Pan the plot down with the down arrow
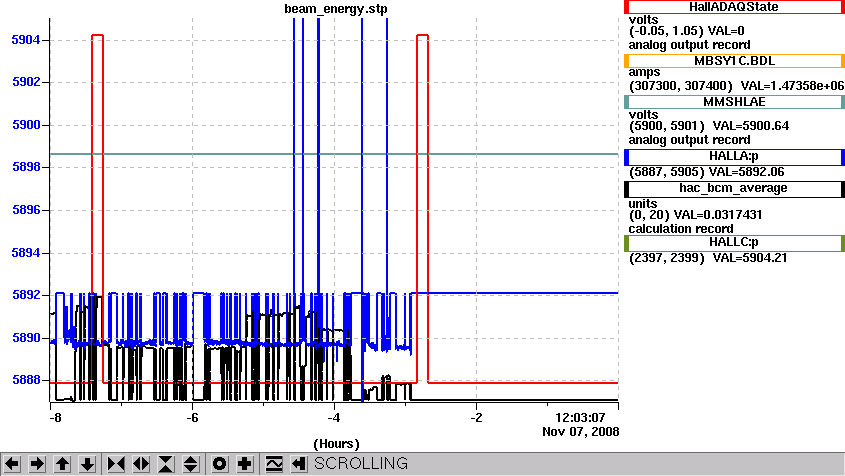 coord(87,464)
